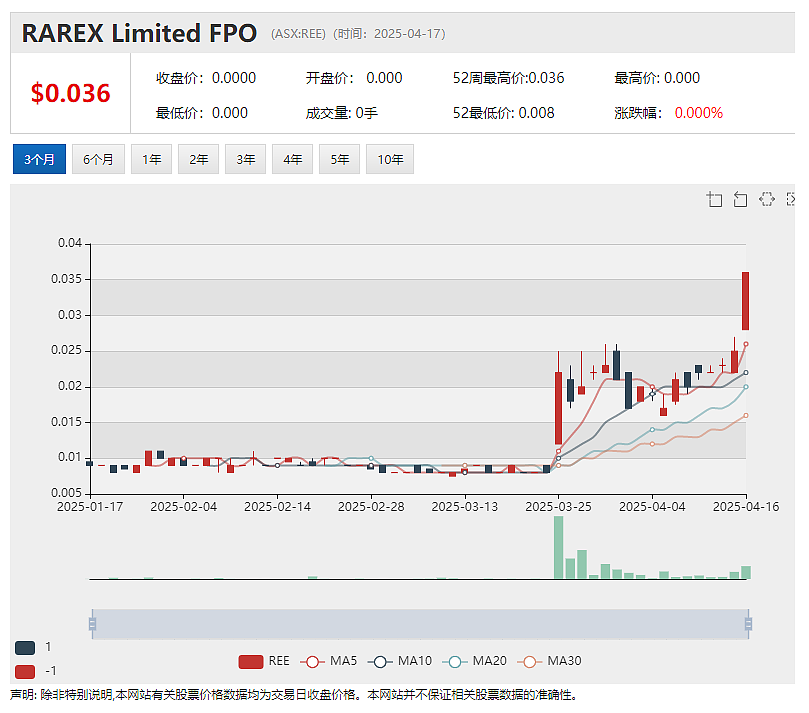
Task: Click the 开盘价: 0.000 value
Action: pos(354,78)
